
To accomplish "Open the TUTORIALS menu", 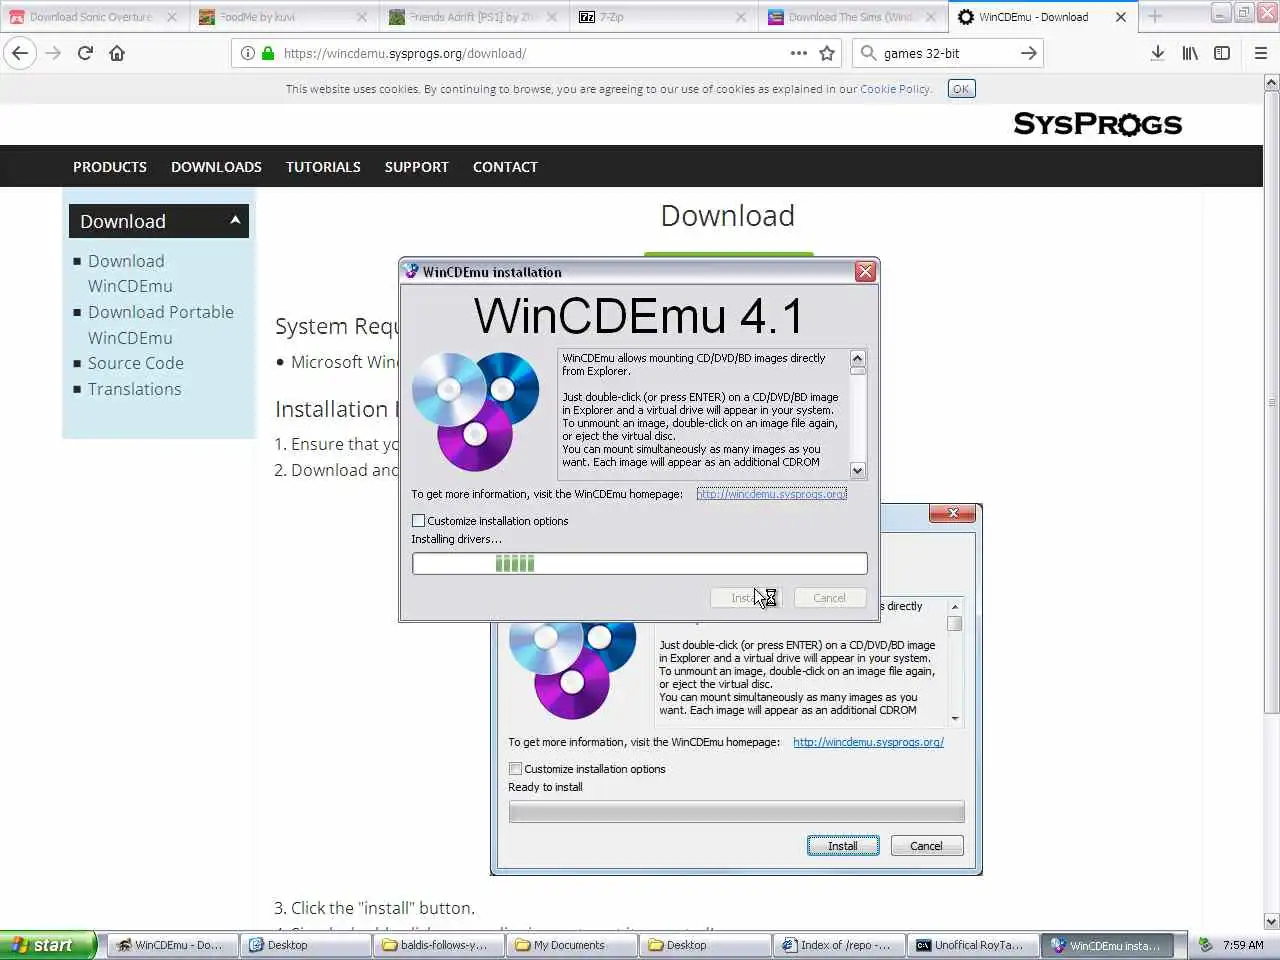I will (x=323, y=167).
